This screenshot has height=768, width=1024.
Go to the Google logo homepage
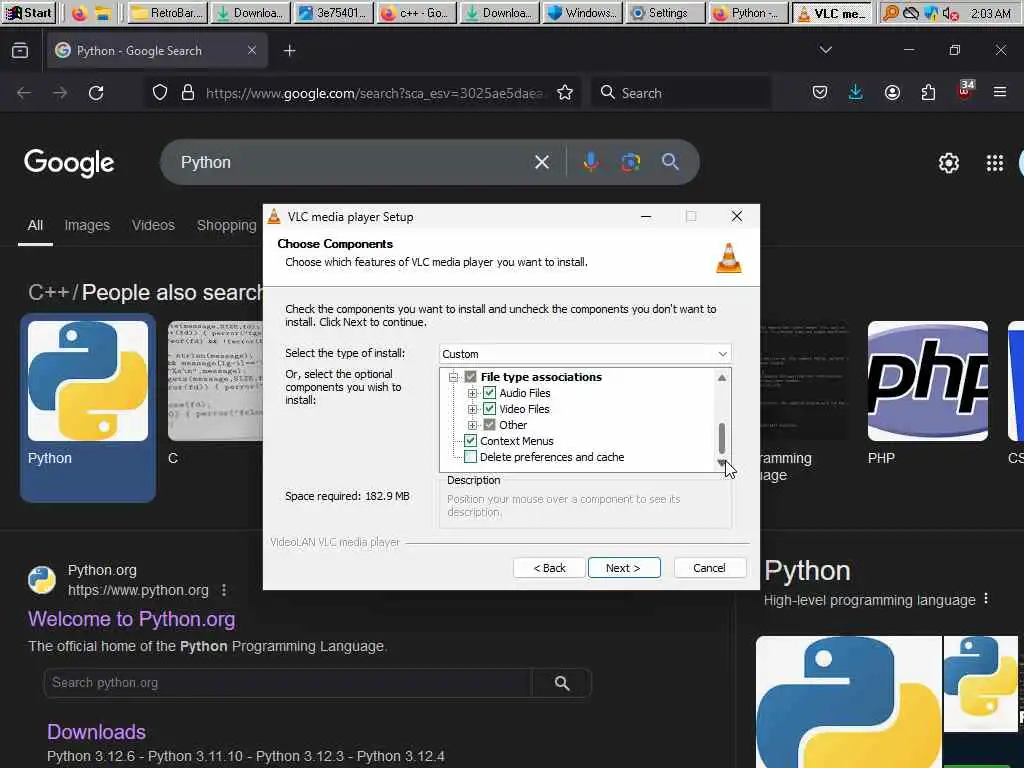tap(69, 163)
